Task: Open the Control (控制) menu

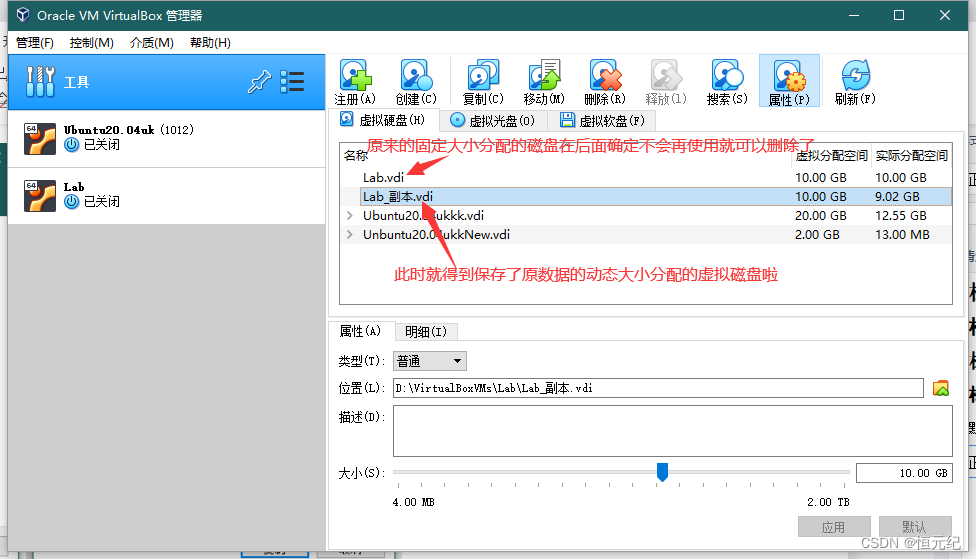Action: click(x=92, y=42)
